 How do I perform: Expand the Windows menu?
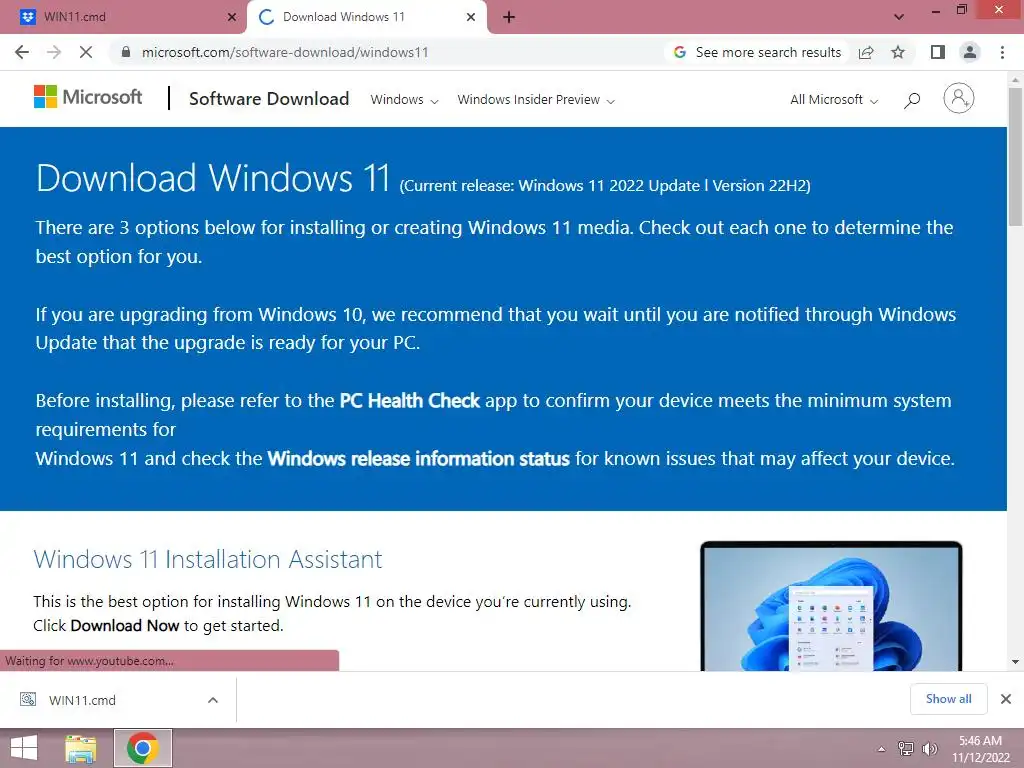pos(404,100)
